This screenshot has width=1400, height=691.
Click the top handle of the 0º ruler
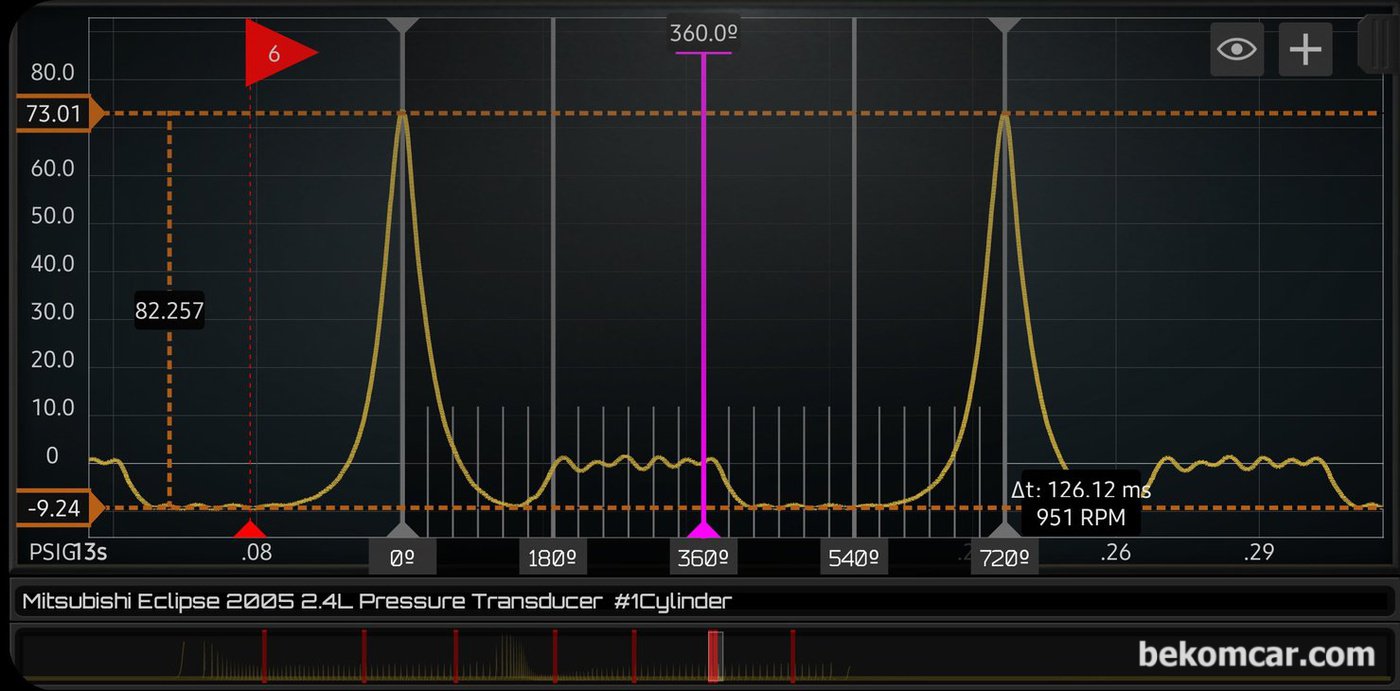402,24
